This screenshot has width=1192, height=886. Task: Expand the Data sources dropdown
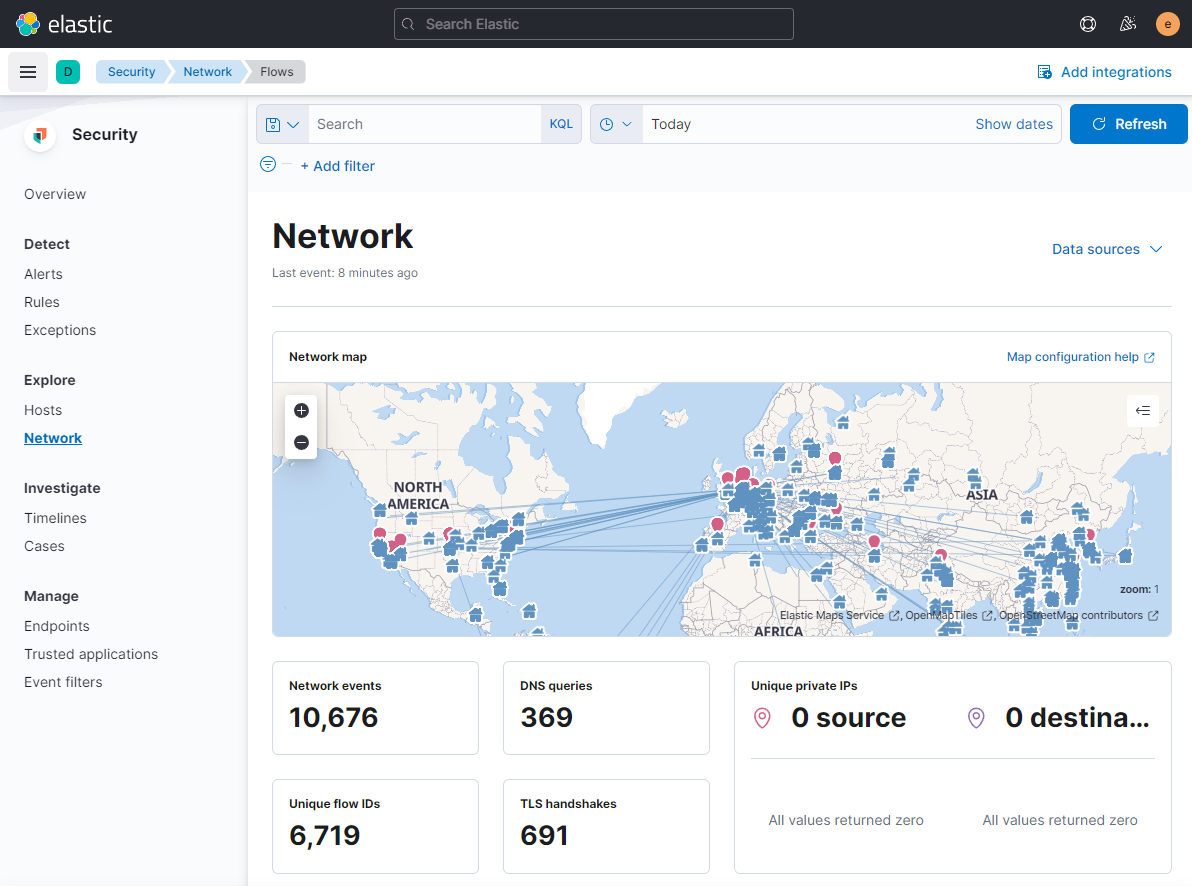pos(1107,249)
